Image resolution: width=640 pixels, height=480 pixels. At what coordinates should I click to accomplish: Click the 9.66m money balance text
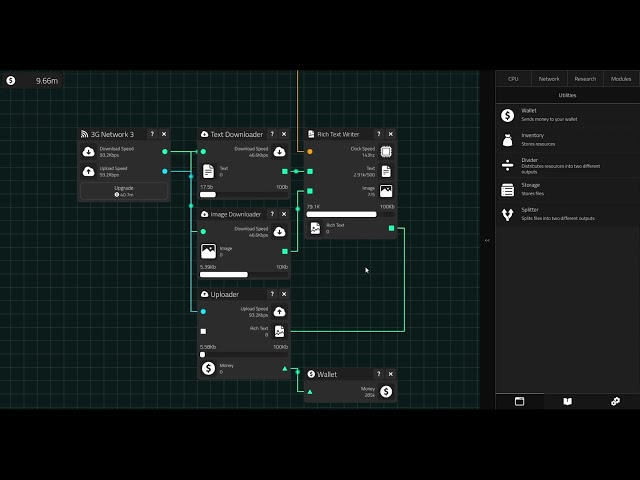point(47,81)
